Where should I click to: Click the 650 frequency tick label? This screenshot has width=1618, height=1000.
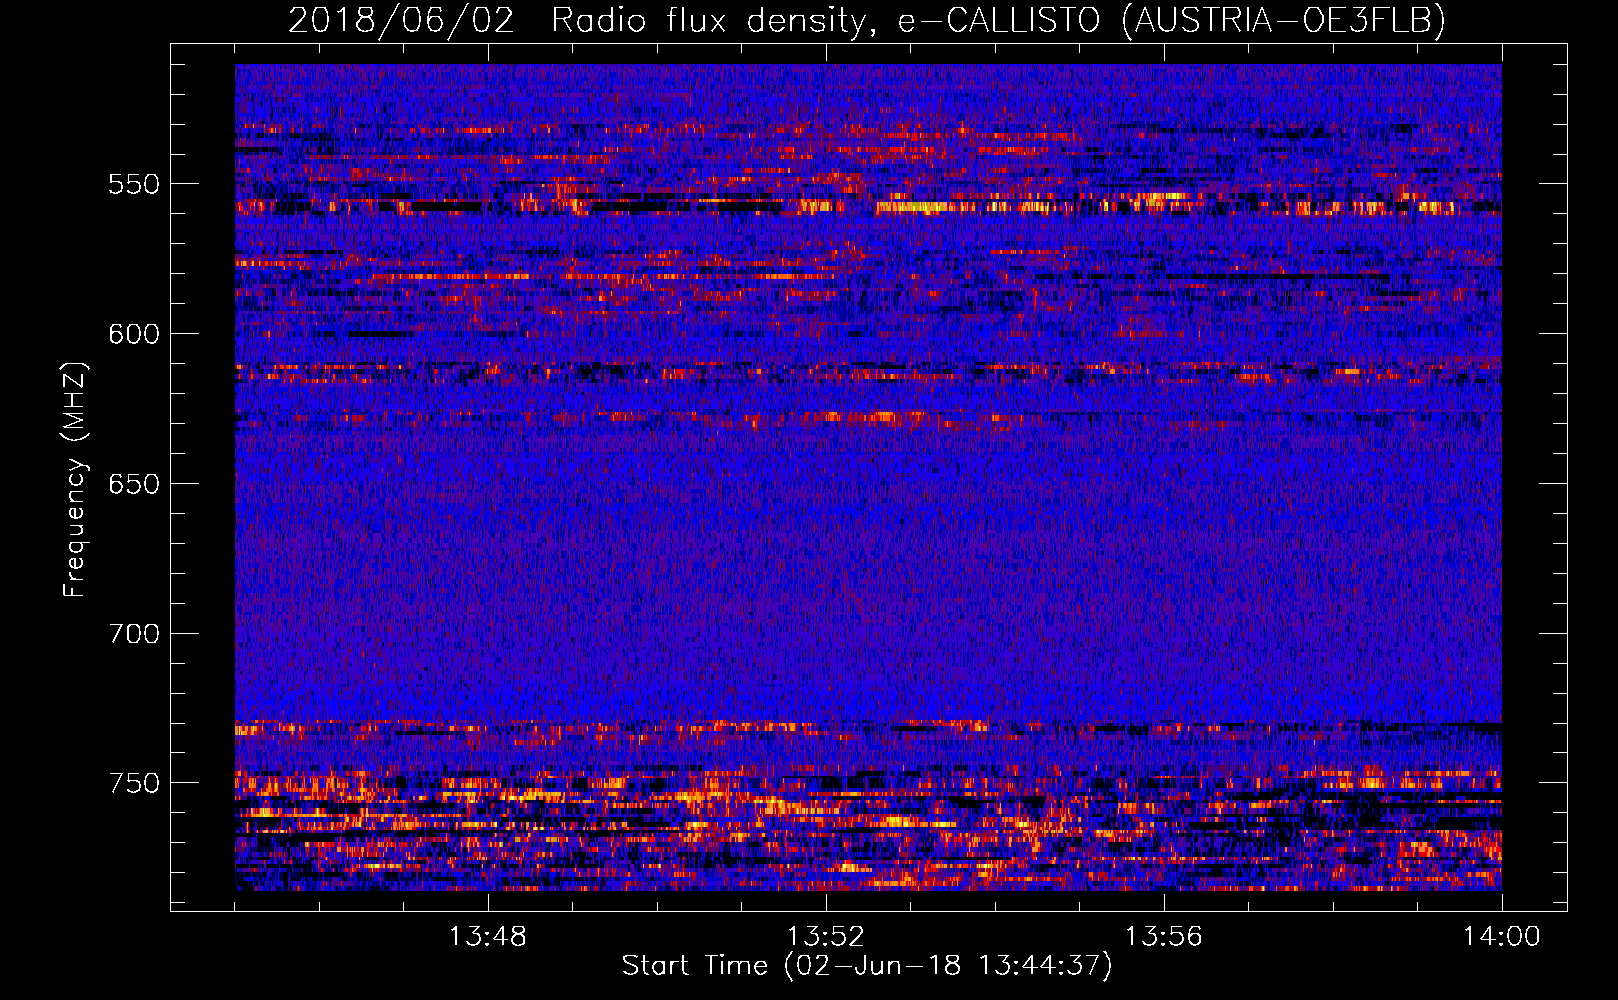tap(134, 484)
